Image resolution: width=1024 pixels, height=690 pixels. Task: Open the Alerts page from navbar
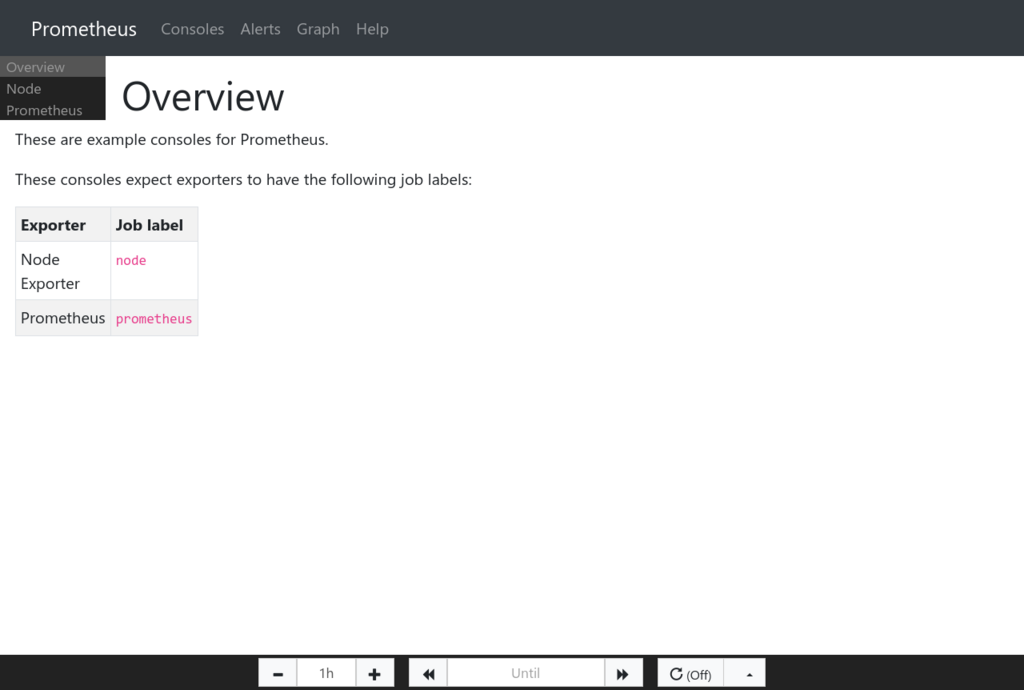[260, 29]
